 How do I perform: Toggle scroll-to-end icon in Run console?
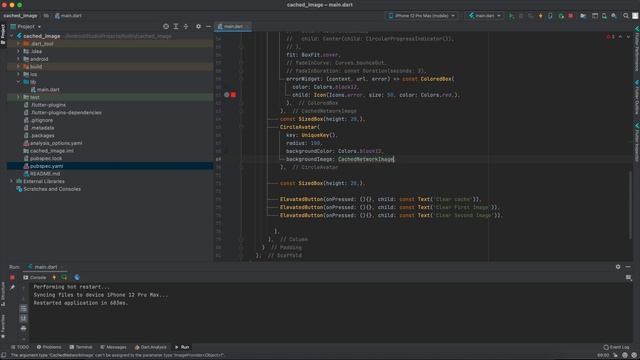[23, 318]
